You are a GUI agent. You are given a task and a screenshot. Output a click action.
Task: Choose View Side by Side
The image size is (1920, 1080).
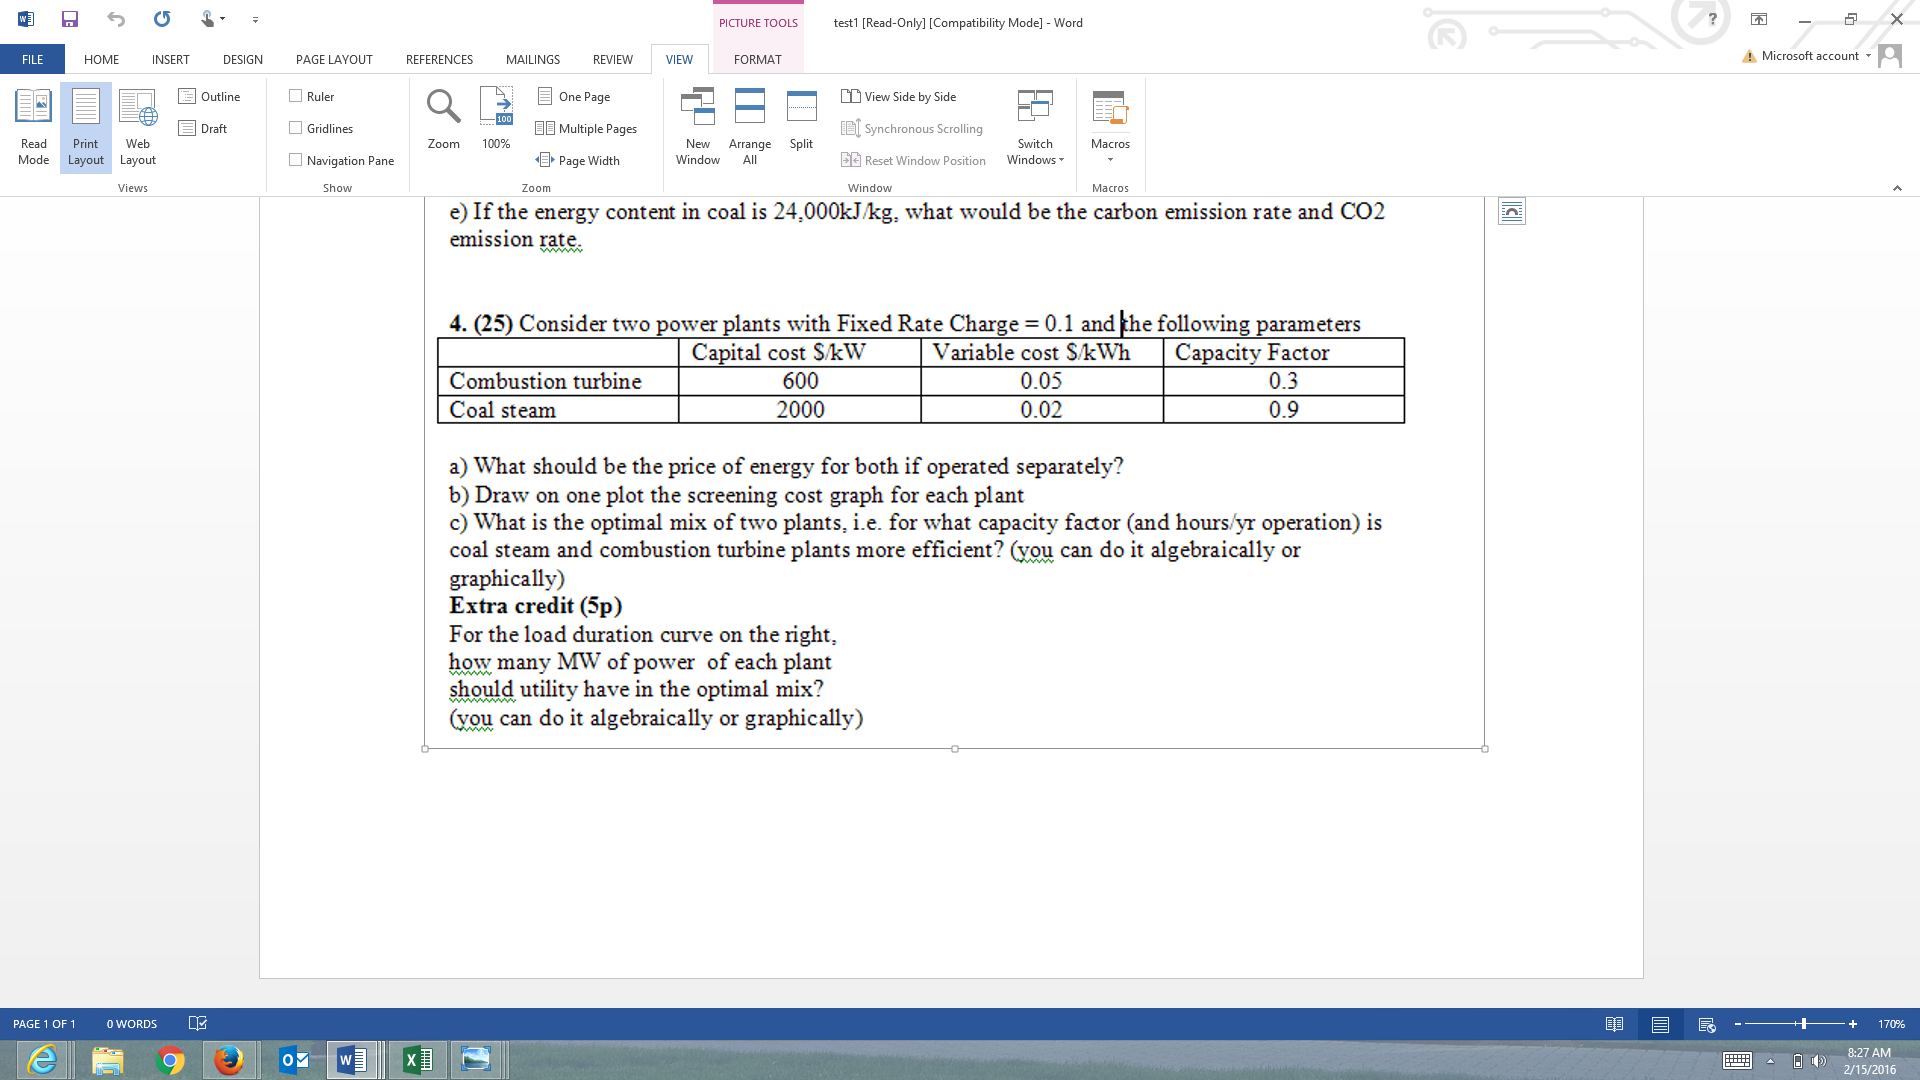click(899, 96)
